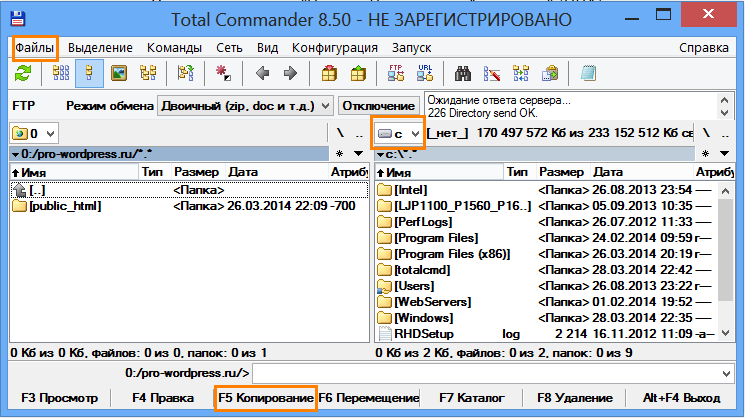Open the Notepad icon in toolbar
This screenshot has height=418, width=745.
(588, 74)
